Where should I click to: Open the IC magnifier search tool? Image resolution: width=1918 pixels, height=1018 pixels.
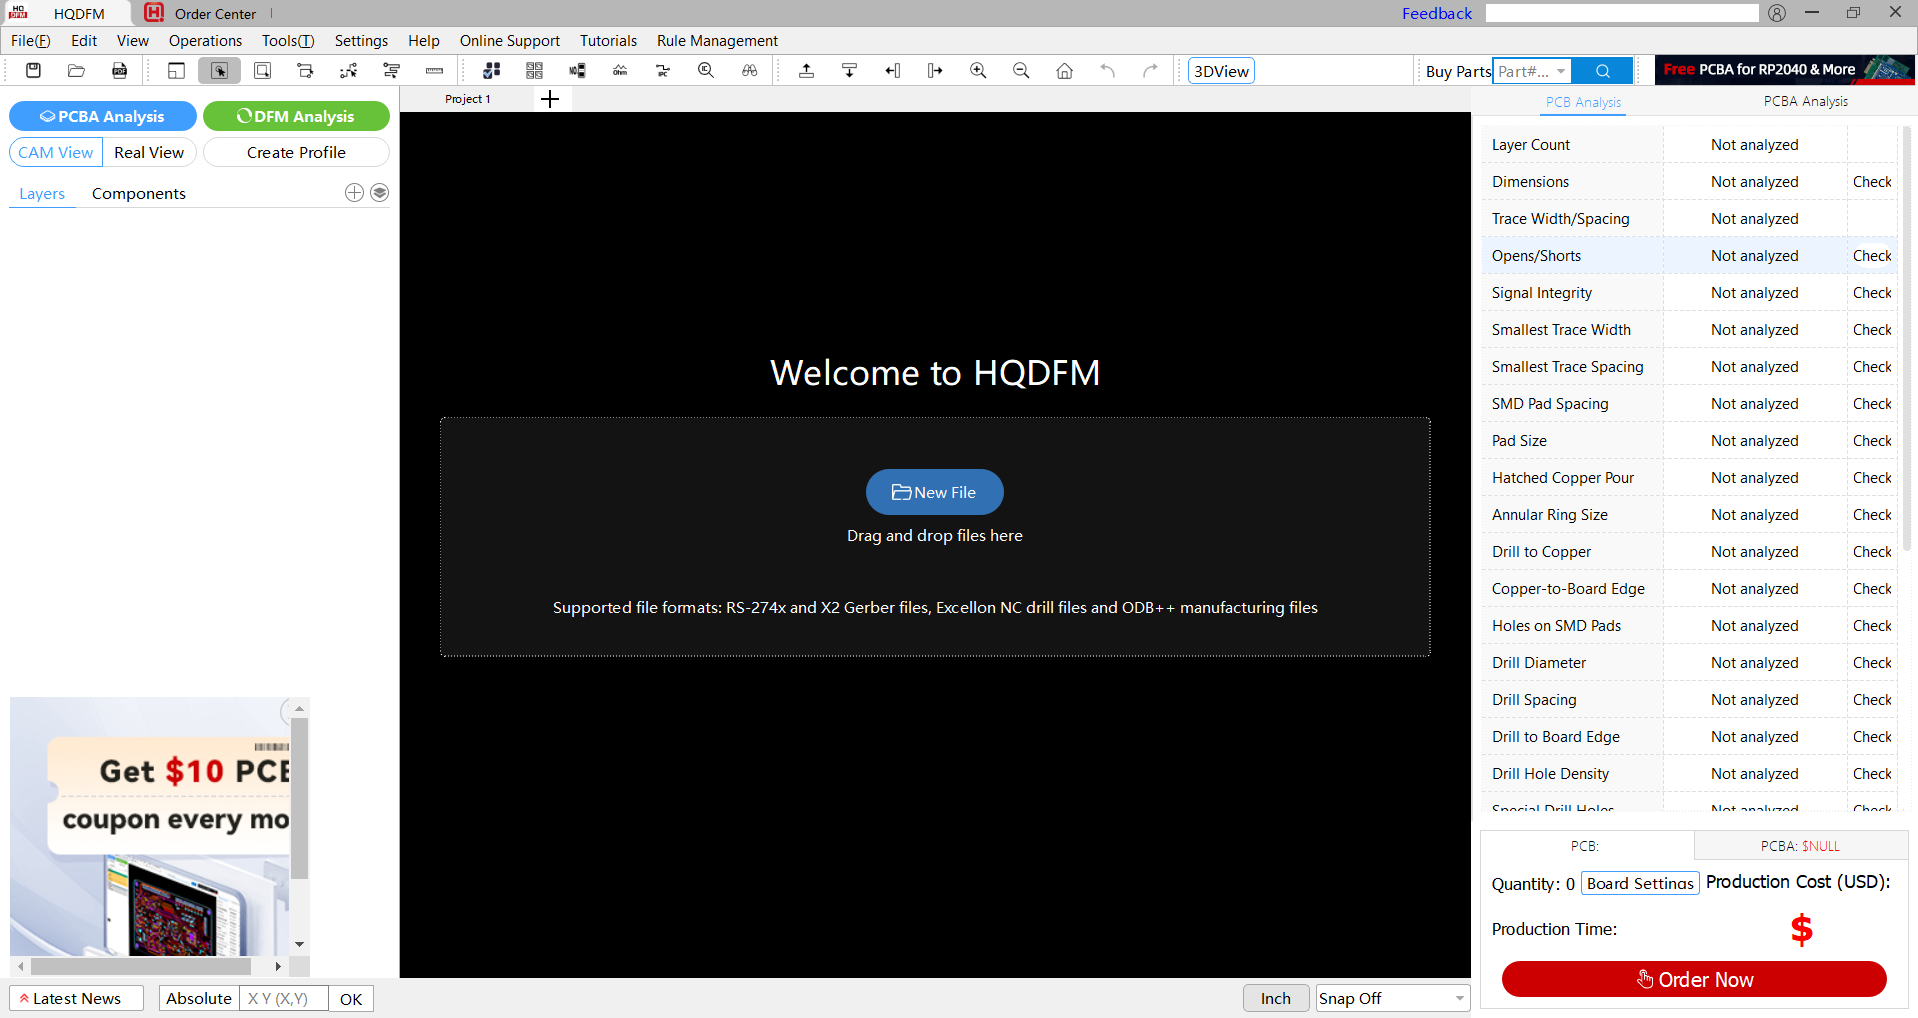pyautogui.click(x=706, y=70)
